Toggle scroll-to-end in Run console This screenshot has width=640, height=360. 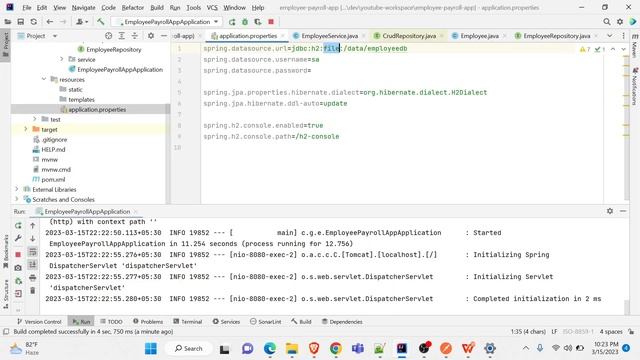point(33,265)
